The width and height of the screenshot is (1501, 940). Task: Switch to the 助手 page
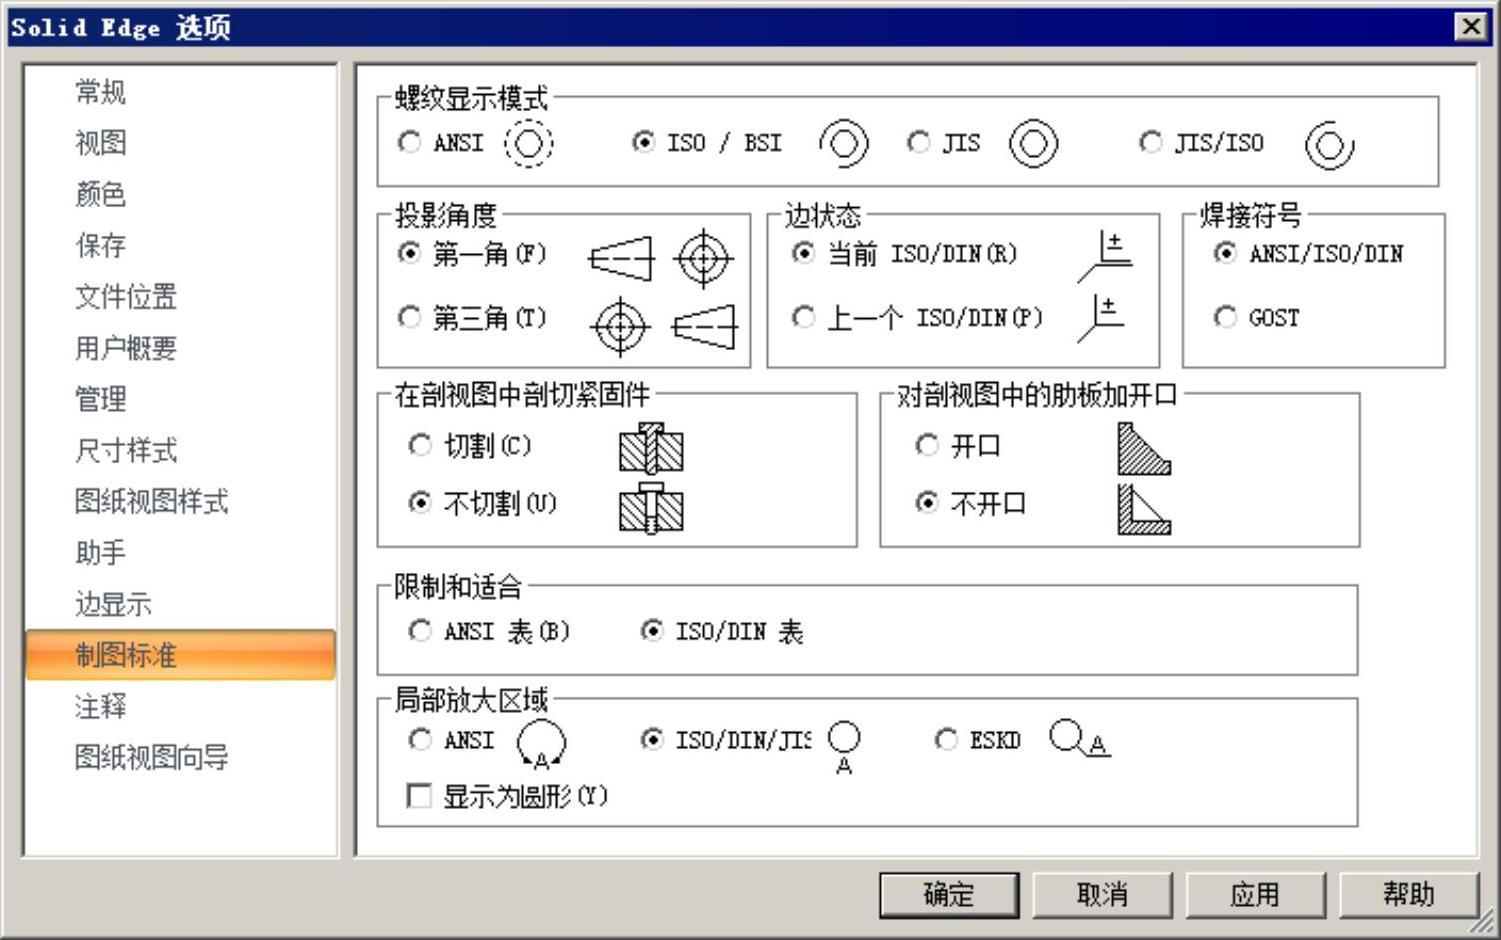tap(181, 553)
